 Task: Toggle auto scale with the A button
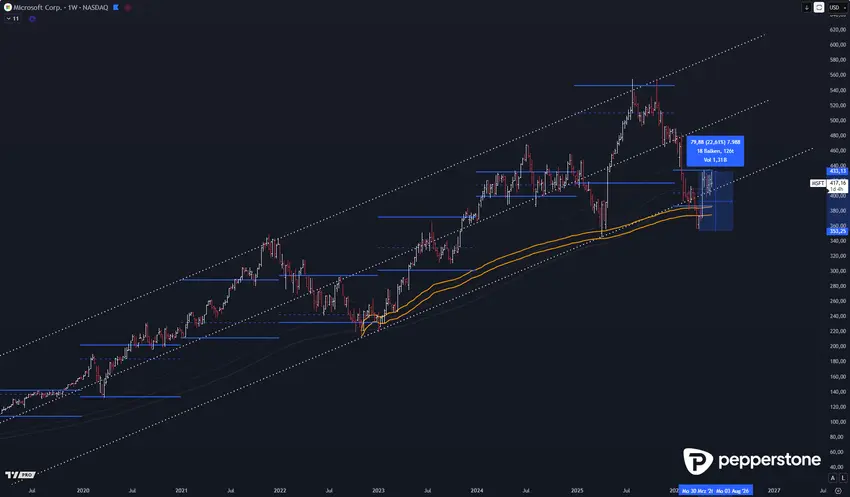tap(833, 478)
